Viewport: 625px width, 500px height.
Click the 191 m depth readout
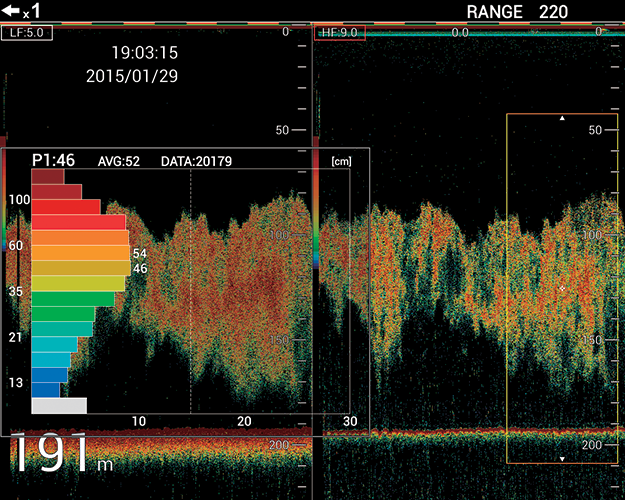click(62, 456)
